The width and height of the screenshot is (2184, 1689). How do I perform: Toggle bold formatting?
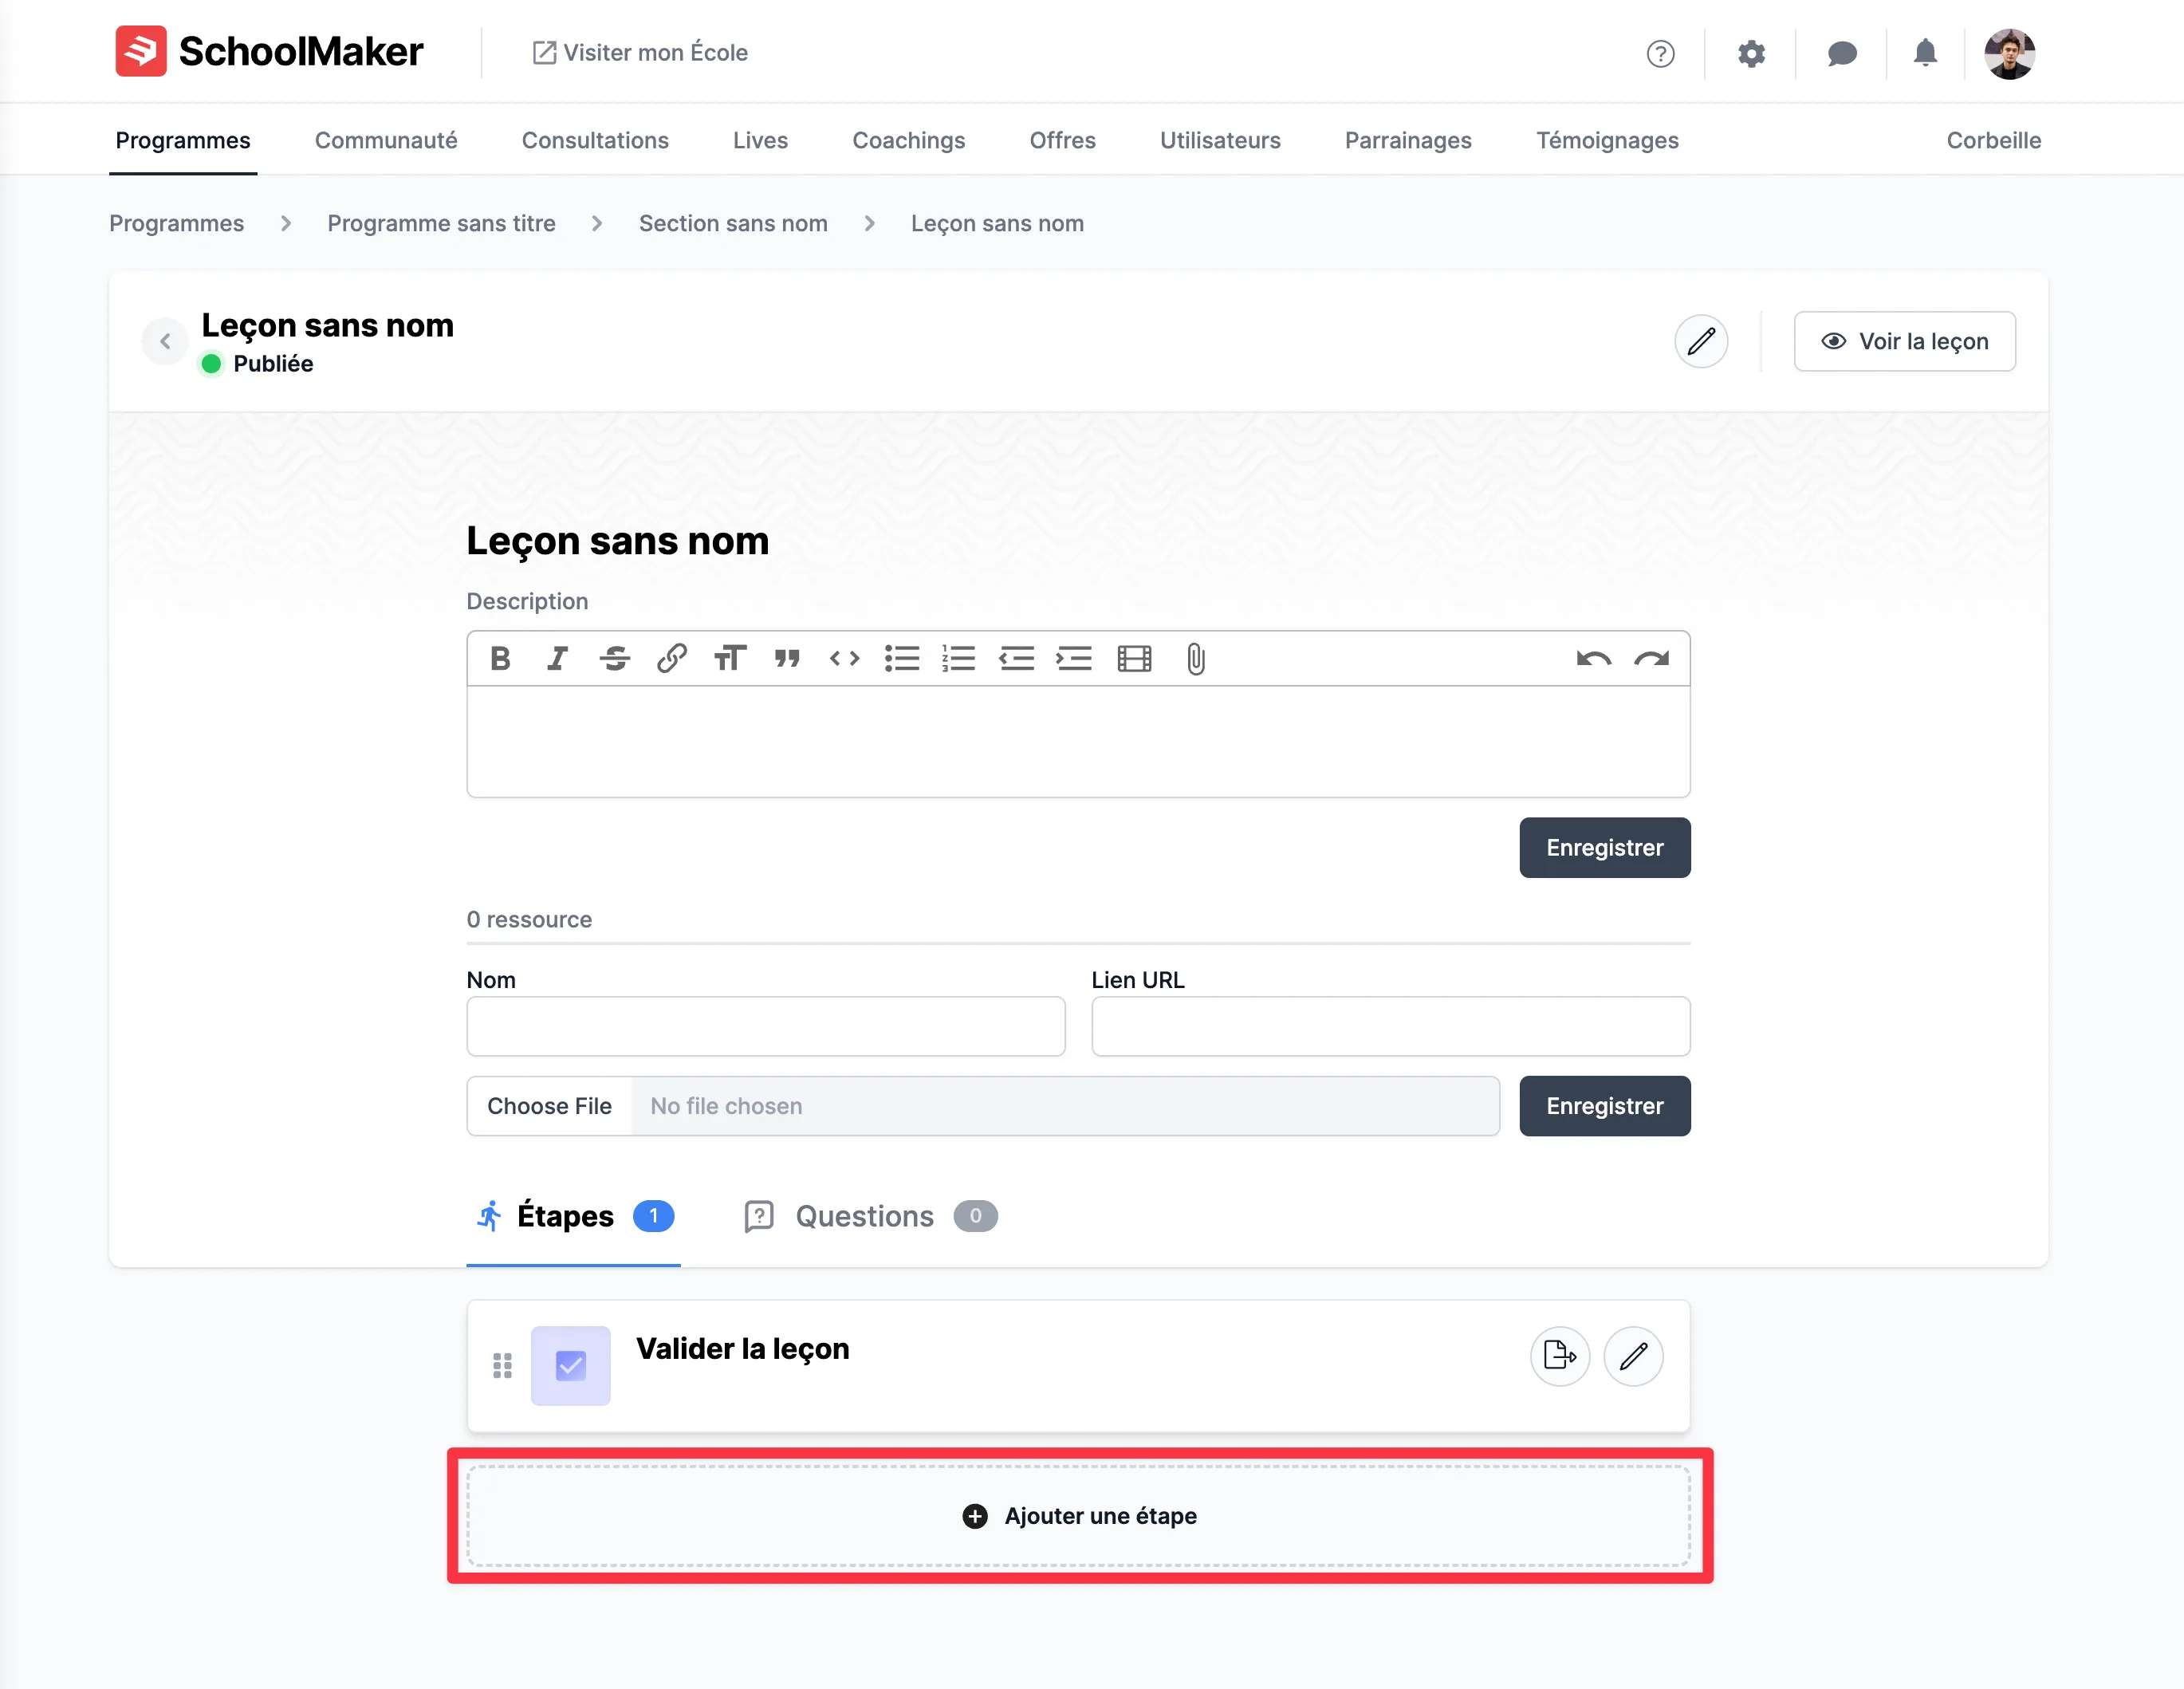click(501, 658)
